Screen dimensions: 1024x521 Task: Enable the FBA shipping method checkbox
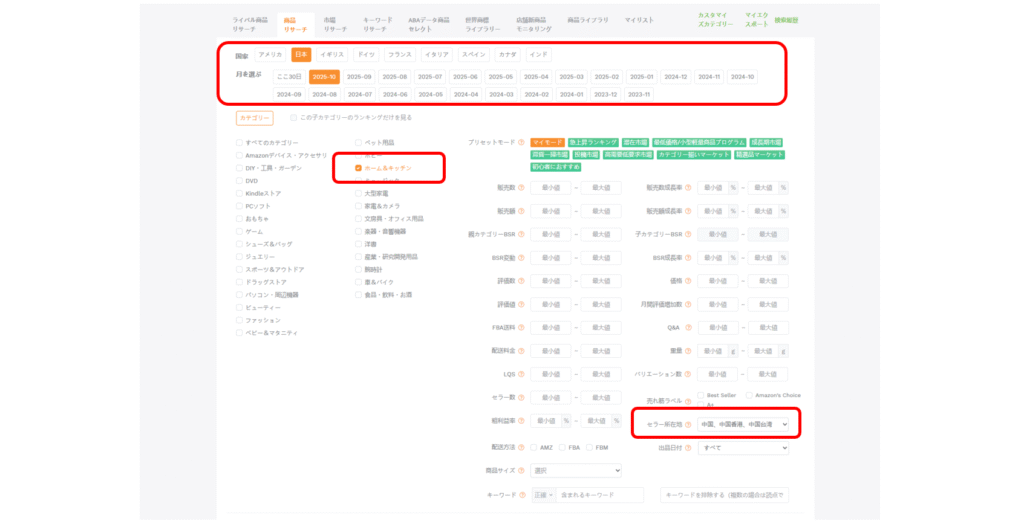pyautogui.click(x=563, y=448)
